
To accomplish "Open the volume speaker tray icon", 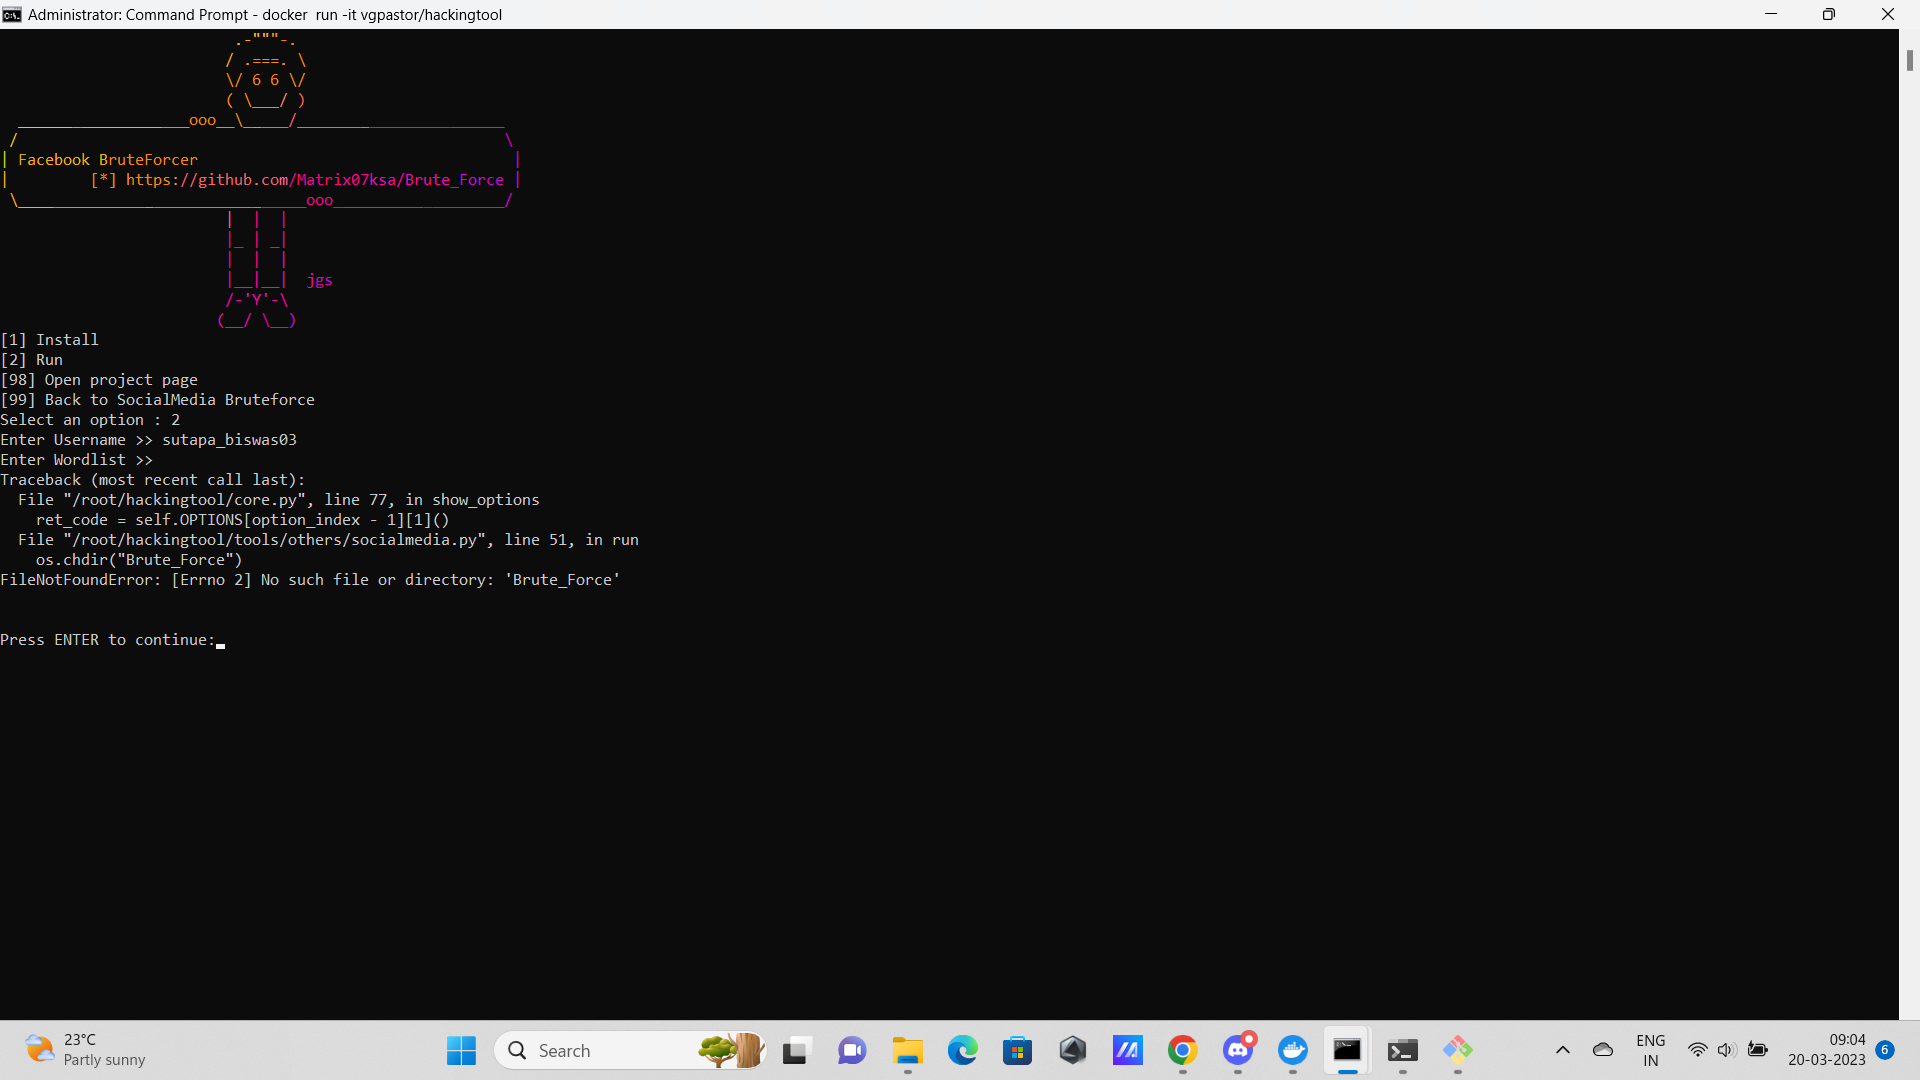I will click(x=1727, y=1050).
